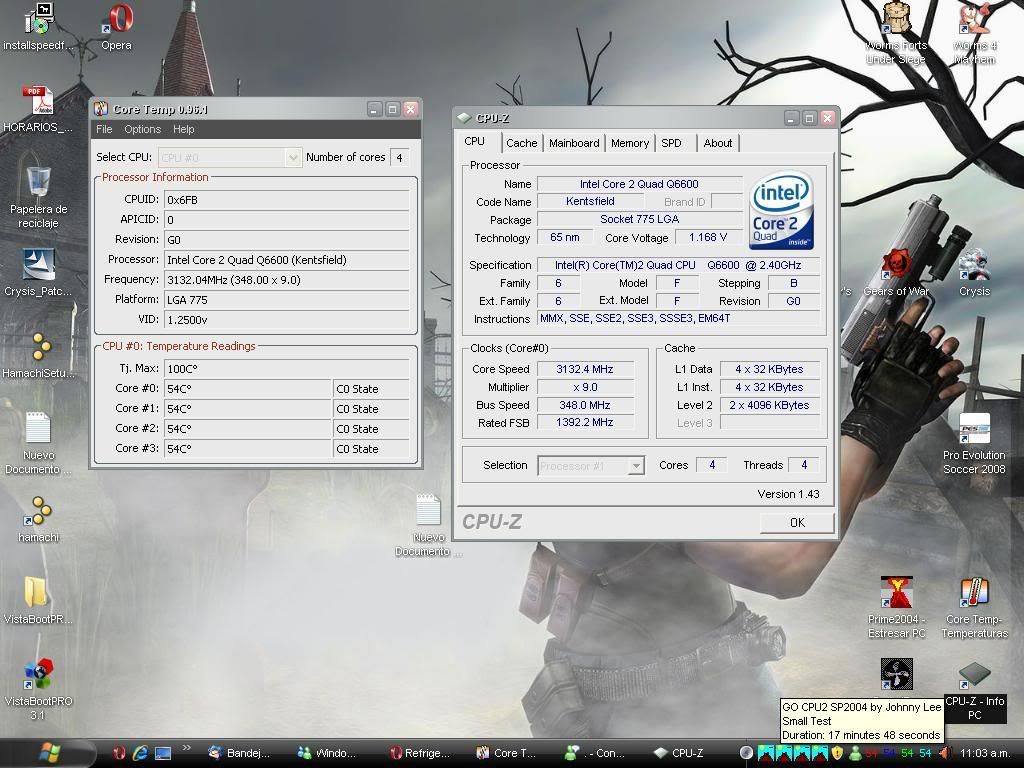Switch to the SPD tab in CPU-Z
The image size is (1024, 768).
click(671, 143)
